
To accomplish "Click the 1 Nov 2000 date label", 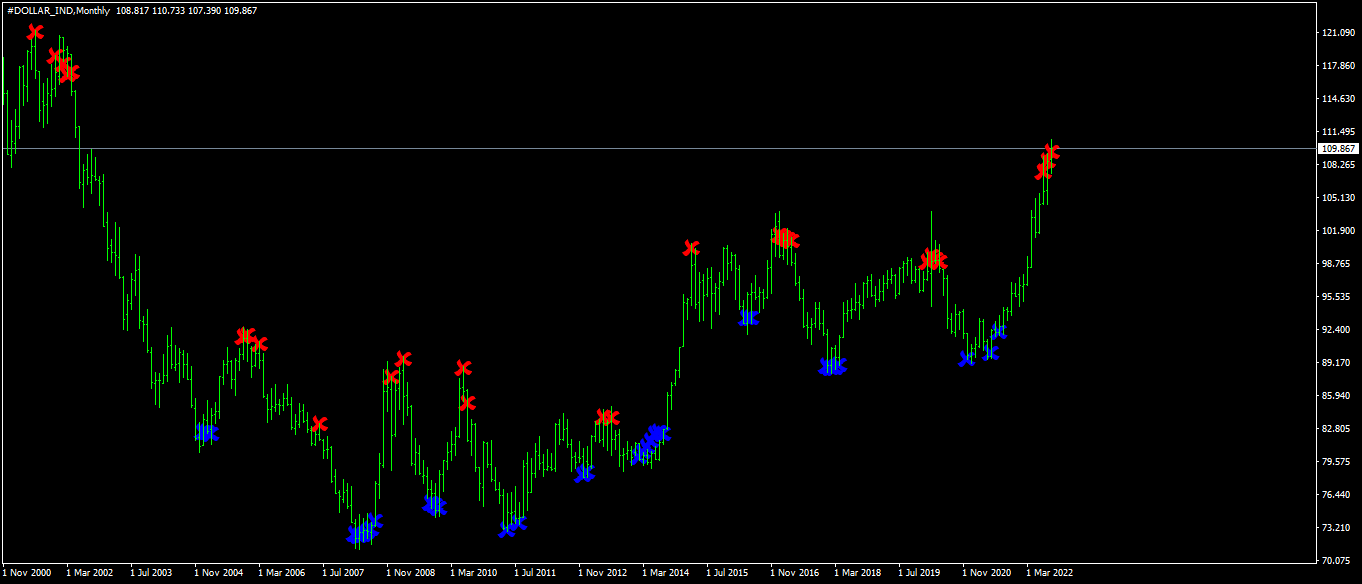I will [26, 573].
